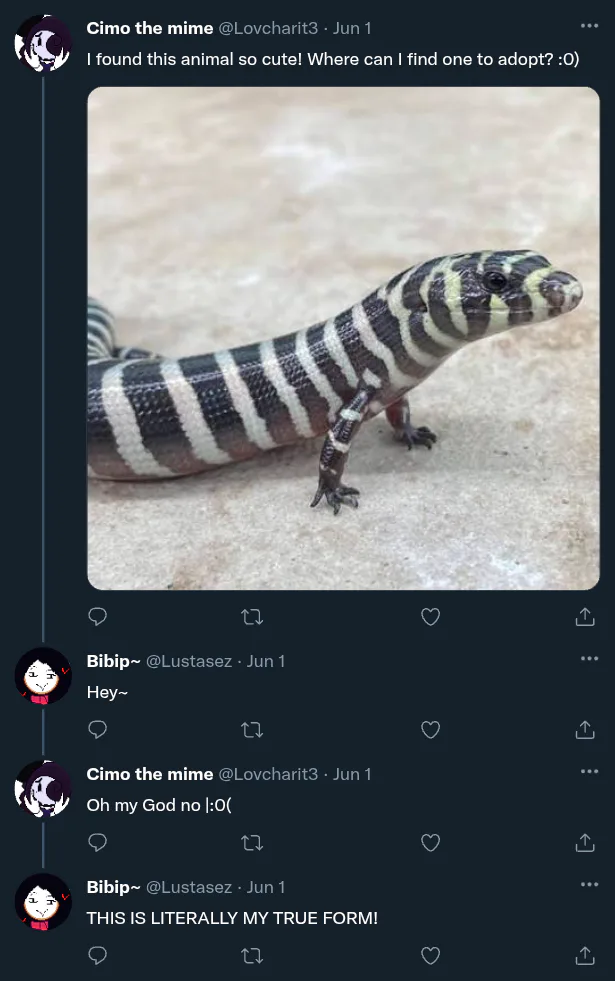The height and width of the screenshot is (981, 615).
Task: Open more options on "Hey~" tweet
Action: click(x=589, y=658)
